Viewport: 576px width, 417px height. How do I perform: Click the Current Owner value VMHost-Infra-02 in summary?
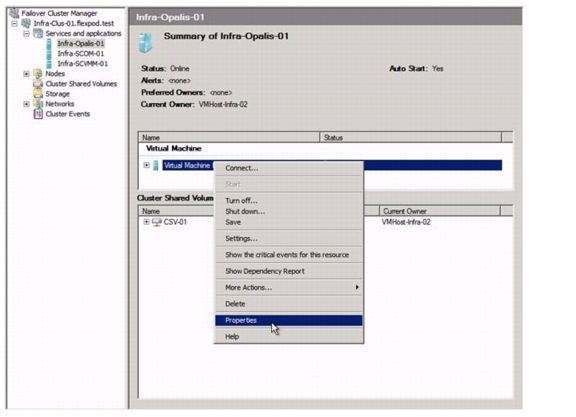coord(223,104)
